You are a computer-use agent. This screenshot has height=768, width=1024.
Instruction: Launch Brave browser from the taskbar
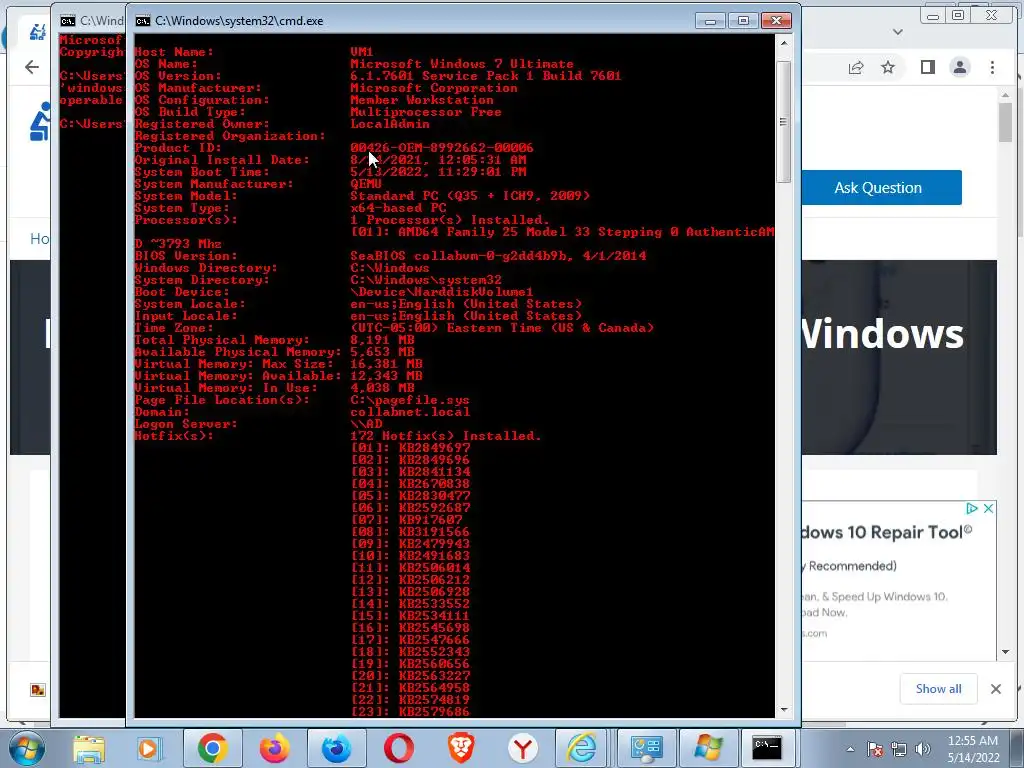pyautogui.click(x=460, y=748)
